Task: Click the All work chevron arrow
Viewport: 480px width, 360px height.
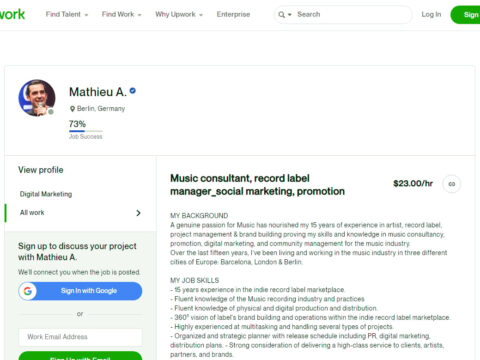Action: click(138, 213)
